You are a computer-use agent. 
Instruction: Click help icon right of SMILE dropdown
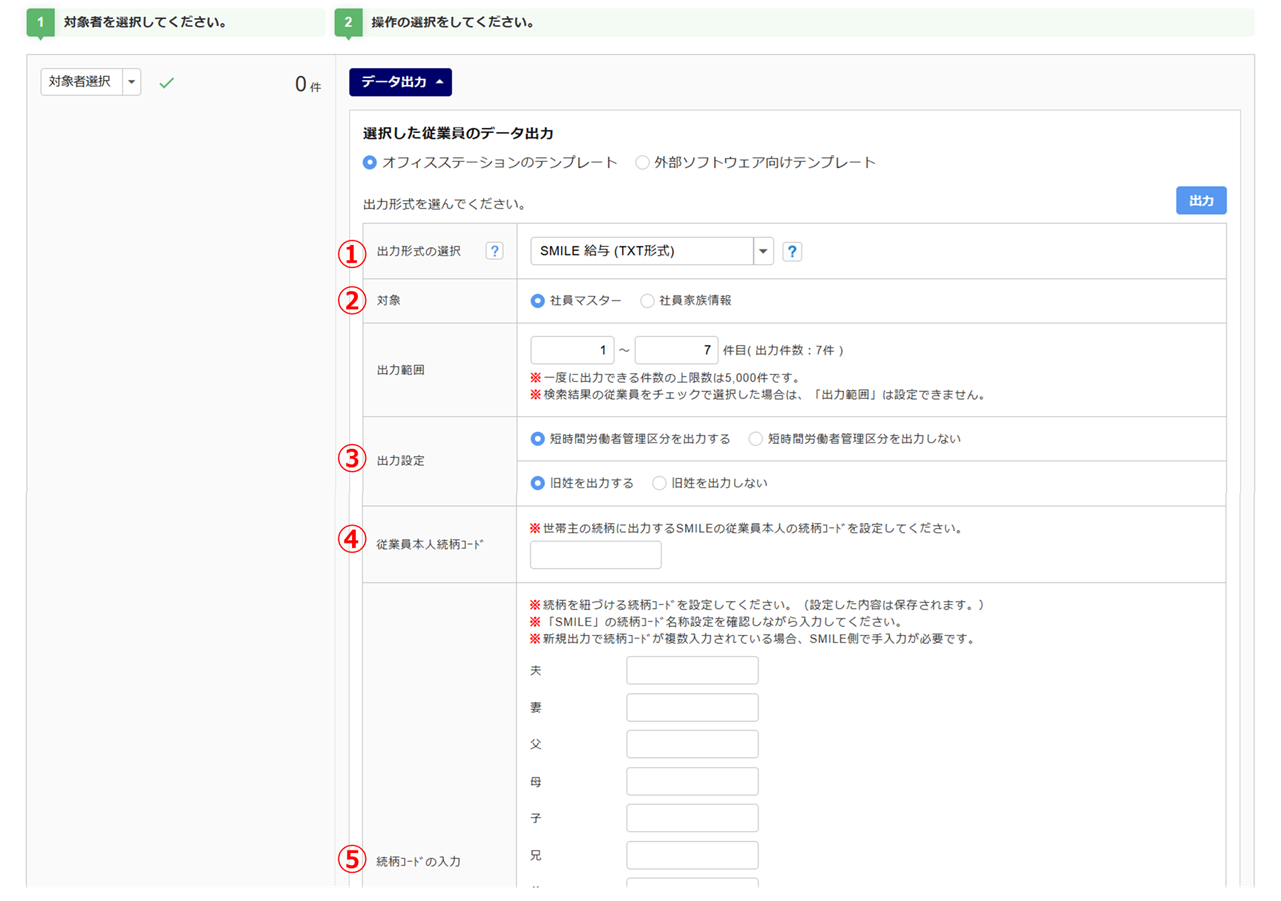pos(791,252)
